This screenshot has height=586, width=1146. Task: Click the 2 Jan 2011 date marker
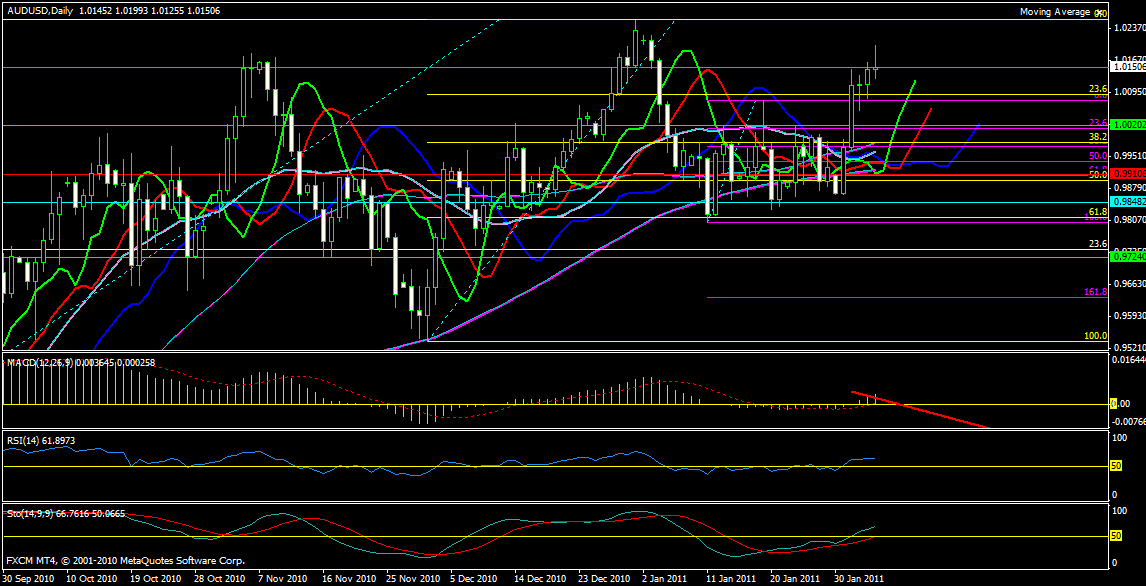tap(662, 578)
